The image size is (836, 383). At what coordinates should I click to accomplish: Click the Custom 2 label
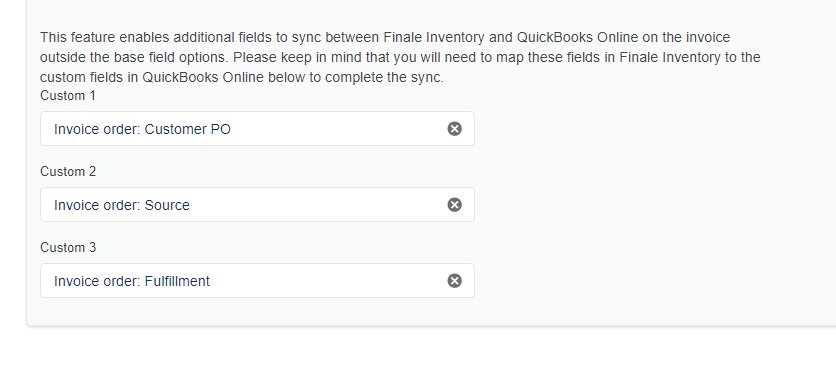(68, 172)
